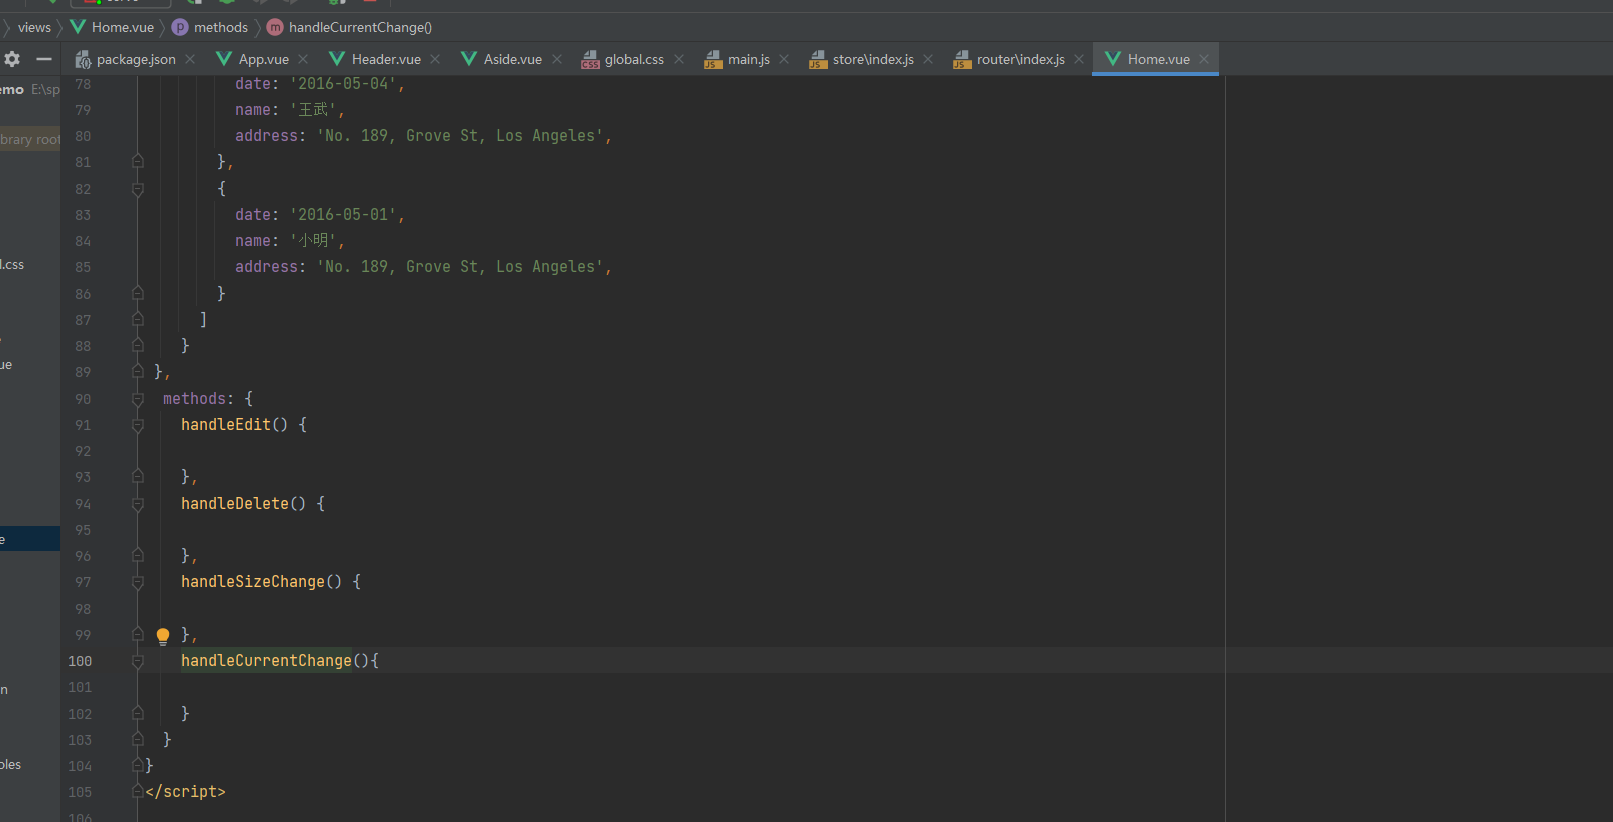The height and width of the screenshot is (822, 1613).
Task: Toggle the script fold marker at line 105
Action: point(138,792)
